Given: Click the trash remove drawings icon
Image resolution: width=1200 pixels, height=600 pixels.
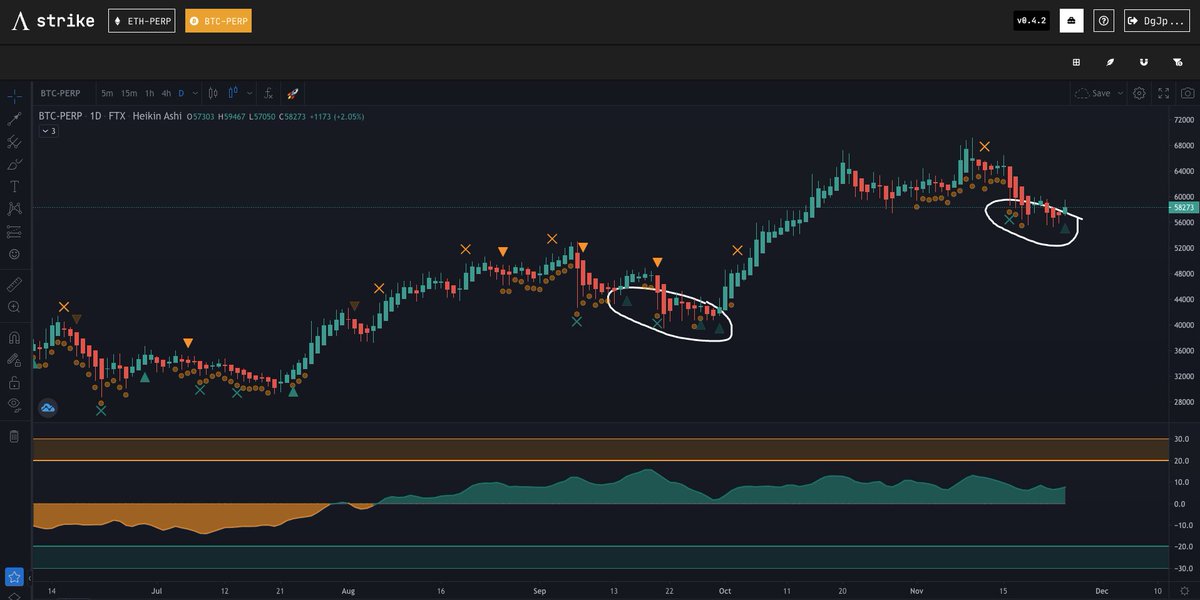Looking at the screenshot, I should click(14, 436).
